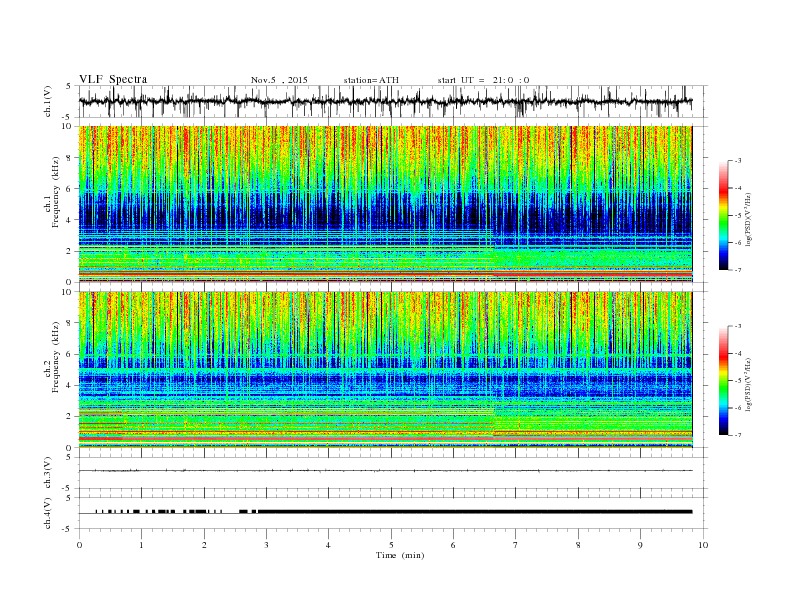Image resolution: width=792 pixels, height=612 pixels.
Task: Click the ch.3 voltage trace panel
Action: click(x=393, y=473)
